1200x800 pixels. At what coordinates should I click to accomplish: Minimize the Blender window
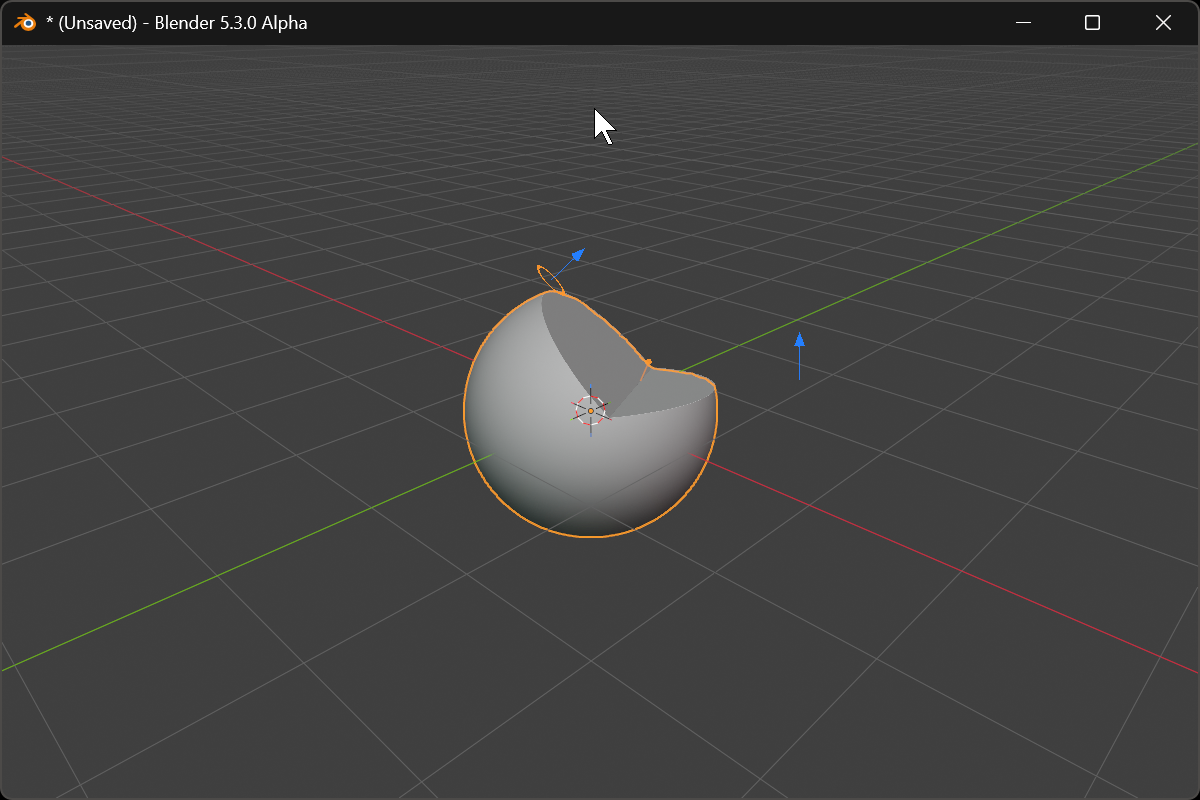pyautogui.click(x=1023, y=22)
